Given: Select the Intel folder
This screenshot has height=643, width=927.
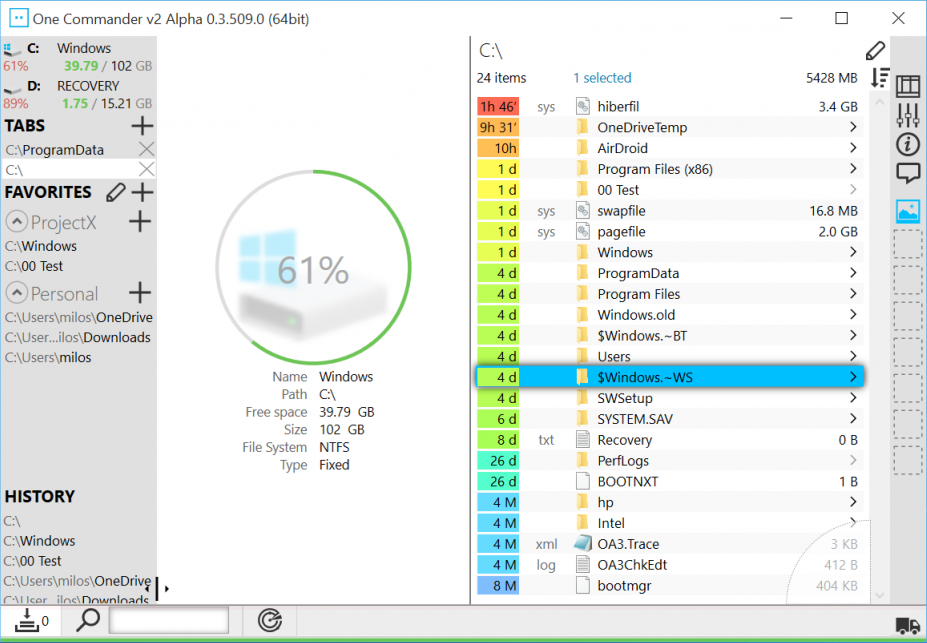Looking at the screenshot, I should (670, 522).
